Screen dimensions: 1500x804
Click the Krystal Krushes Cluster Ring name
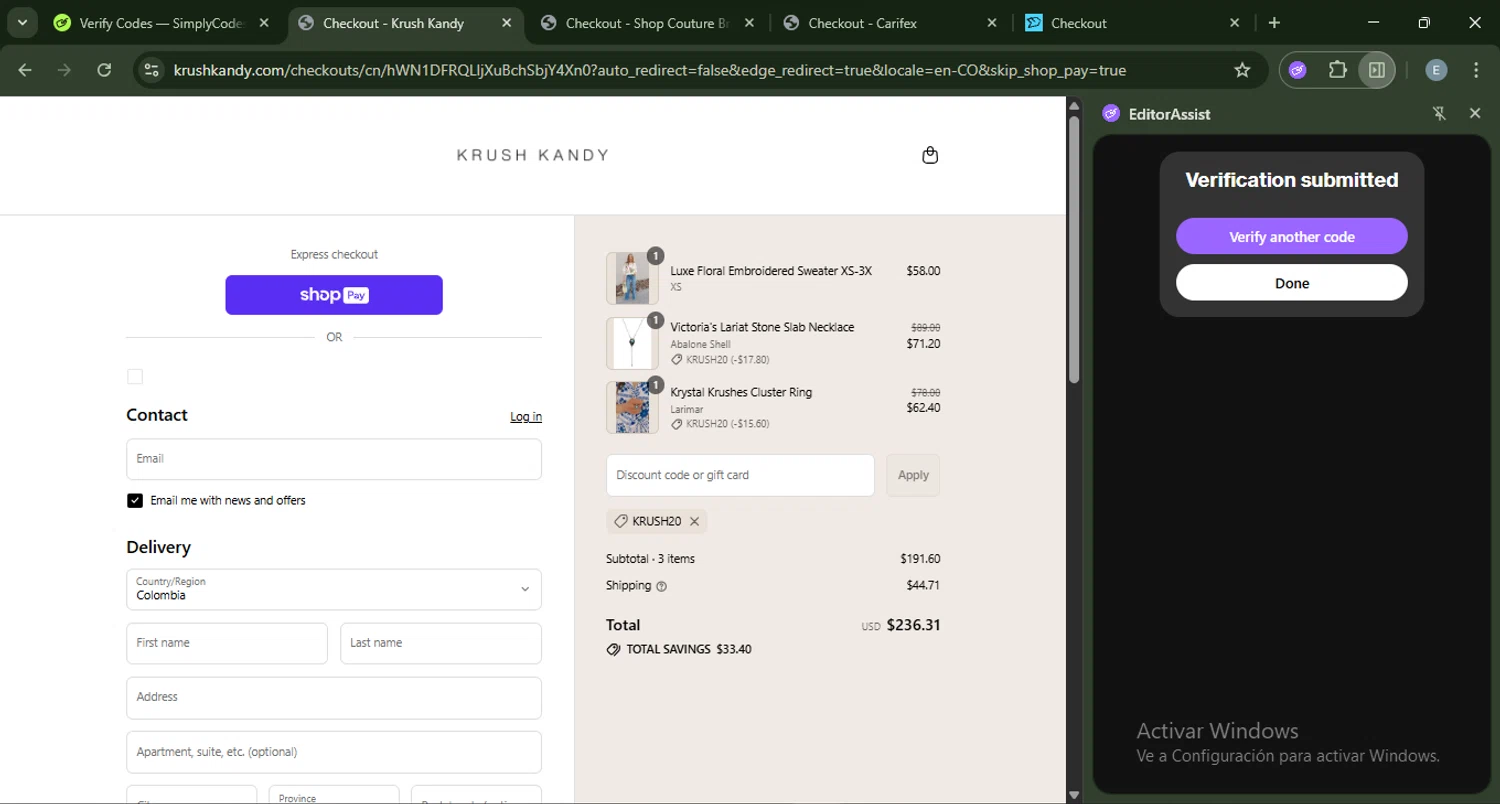[741, 392]
